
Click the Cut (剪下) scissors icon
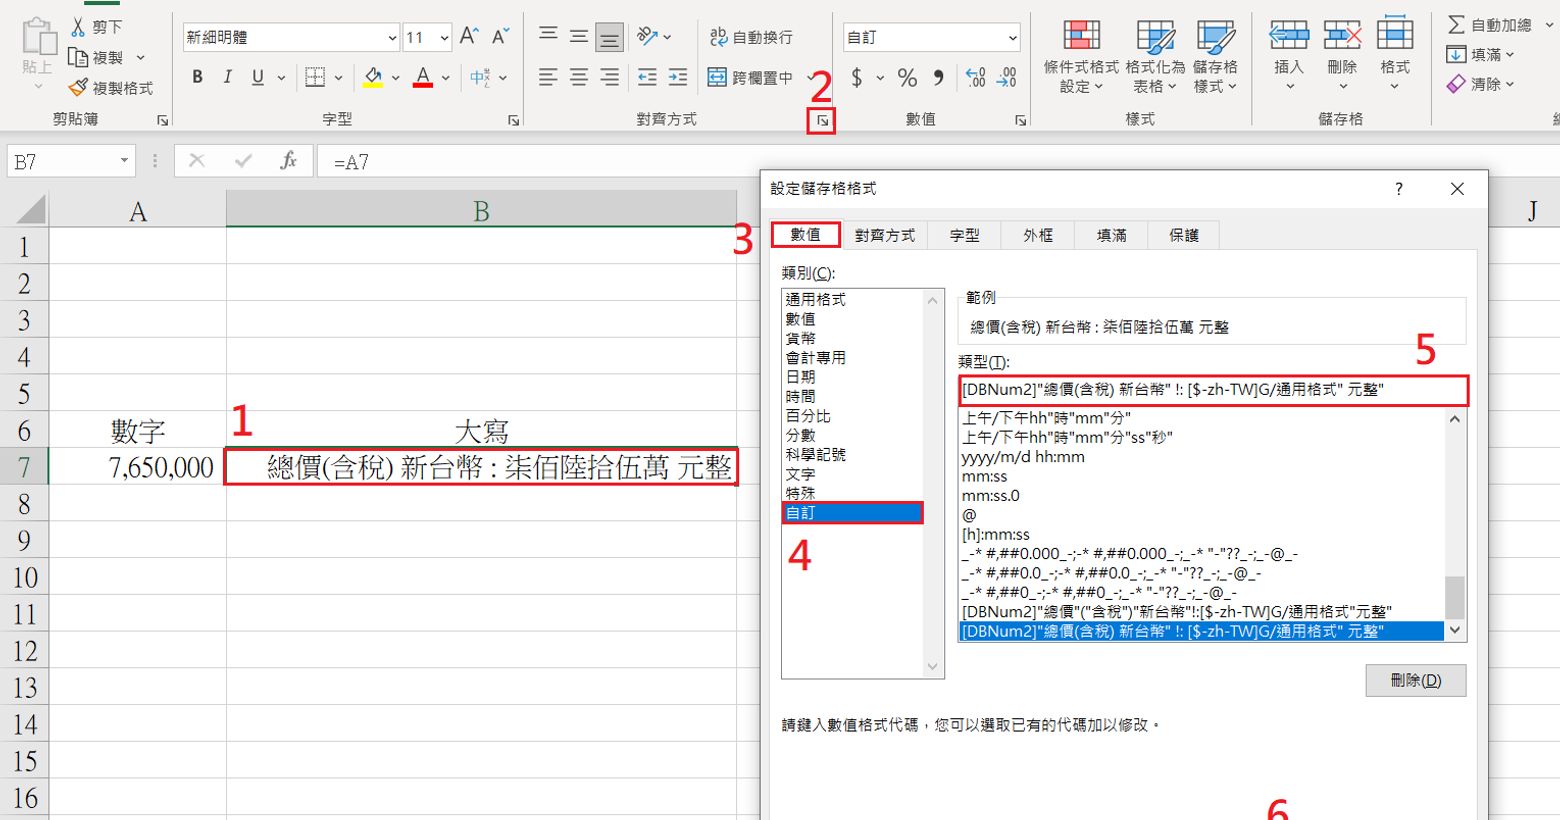(78, 27)
